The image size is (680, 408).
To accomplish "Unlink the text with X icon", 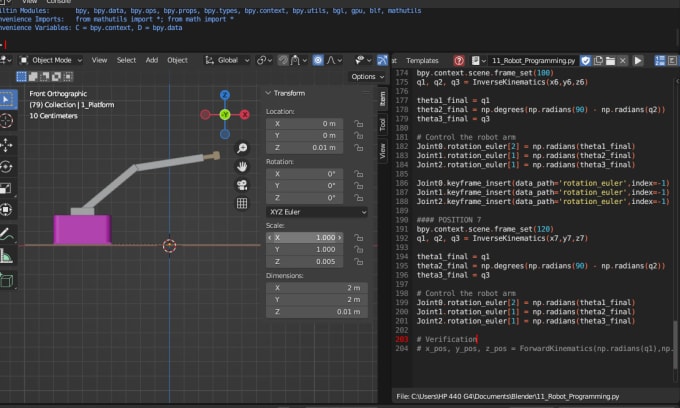I will coord(622,60).
